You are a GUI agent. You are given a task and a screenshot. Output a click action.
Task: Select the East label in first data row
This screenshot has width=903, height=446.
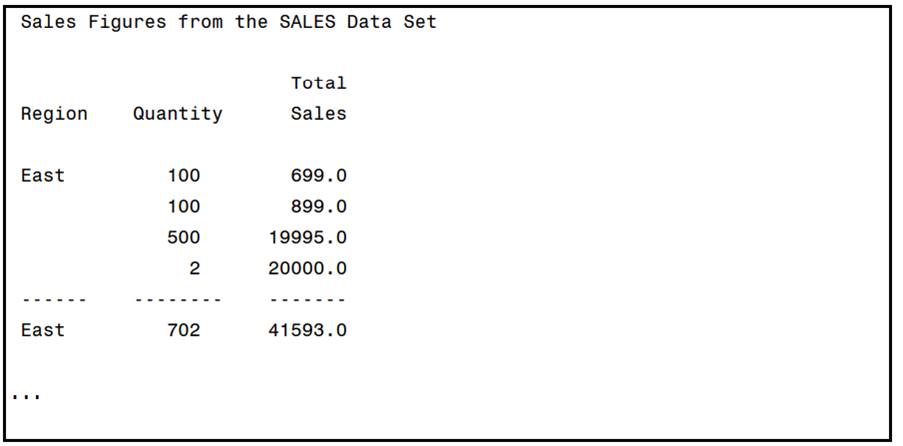point(42,176)
